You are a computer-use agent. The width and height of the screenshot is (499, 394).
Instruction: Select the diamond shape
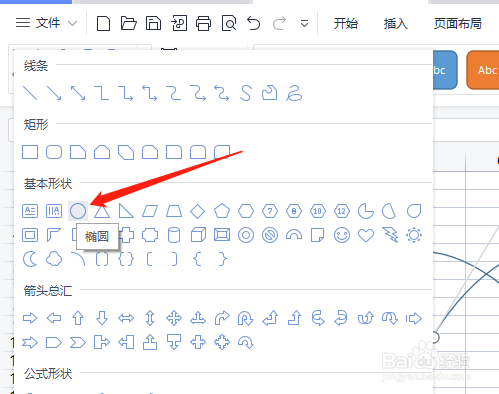point(198,211)
